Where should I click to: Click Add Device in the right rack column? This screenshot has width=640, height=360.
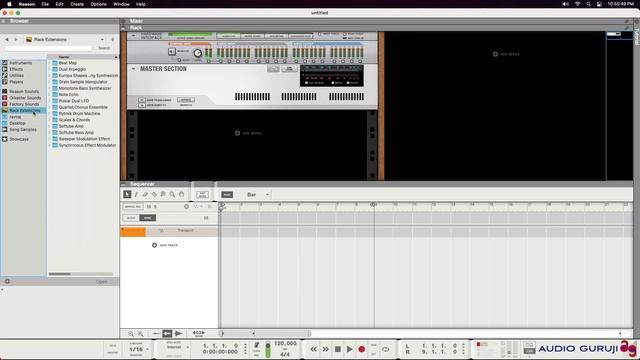point(506,54)
